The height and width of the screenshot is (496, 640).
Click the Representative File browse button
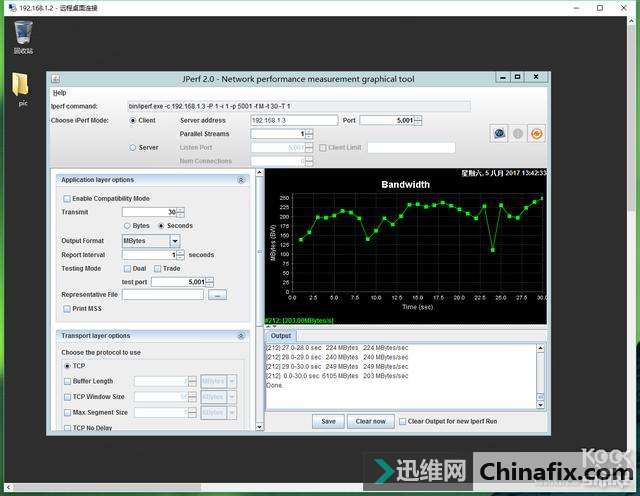(x=217, y=295)
